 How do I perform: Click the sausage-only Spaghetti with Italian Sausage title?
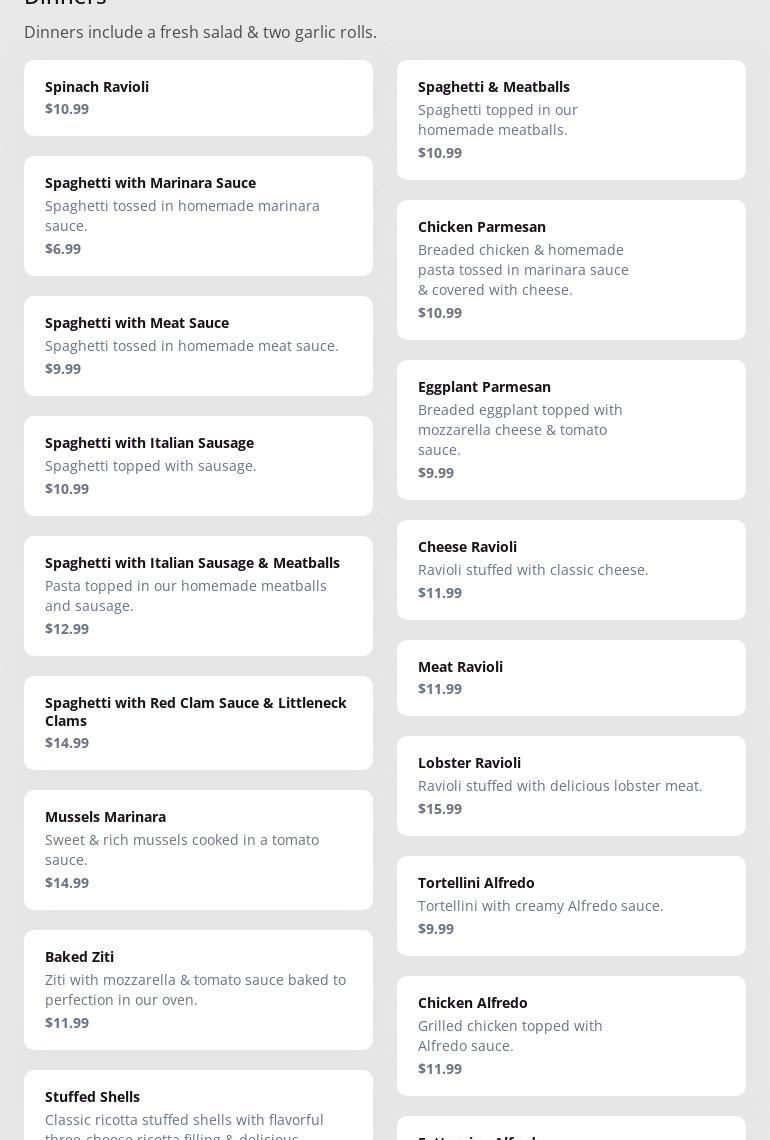coord(149,443)
